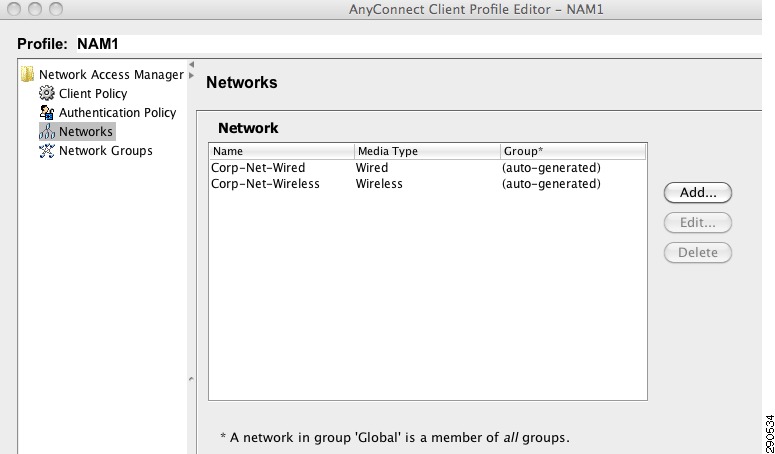The image size is (775, 454).
Task: Expand sidebar with right split-pane arrow
Action: [192, 76]
